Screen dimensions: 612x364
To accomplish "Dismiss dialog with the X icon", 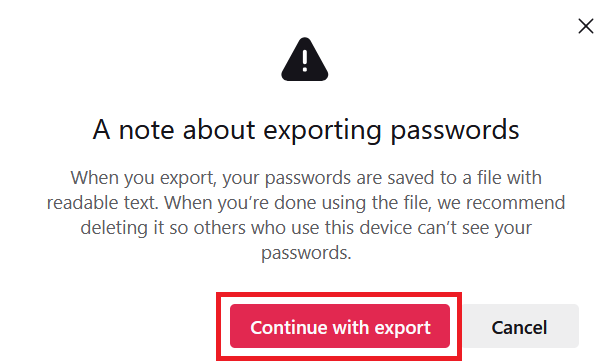I will [585, 26].
